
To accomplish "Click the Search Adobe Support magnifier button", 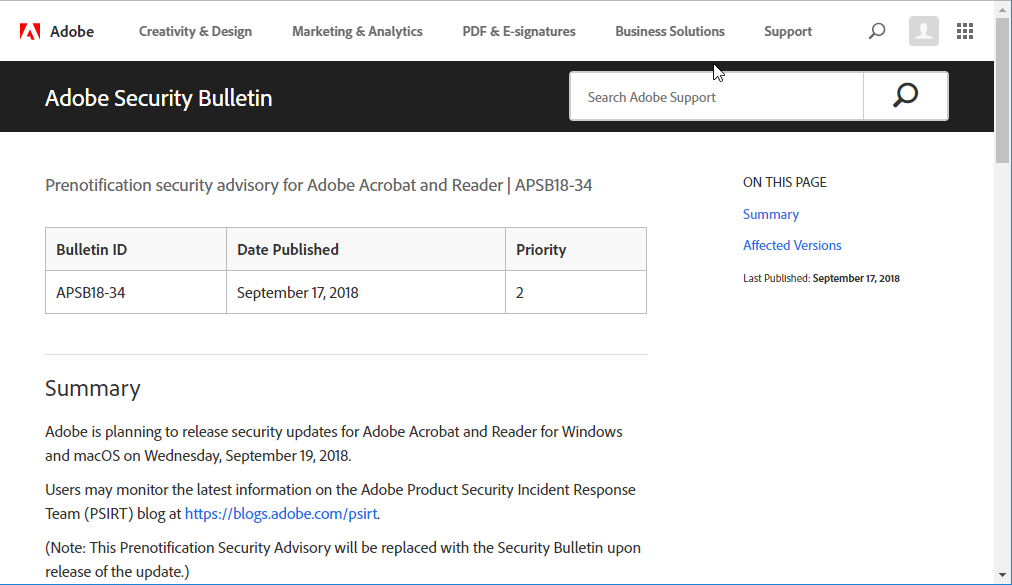I will 904,95.
